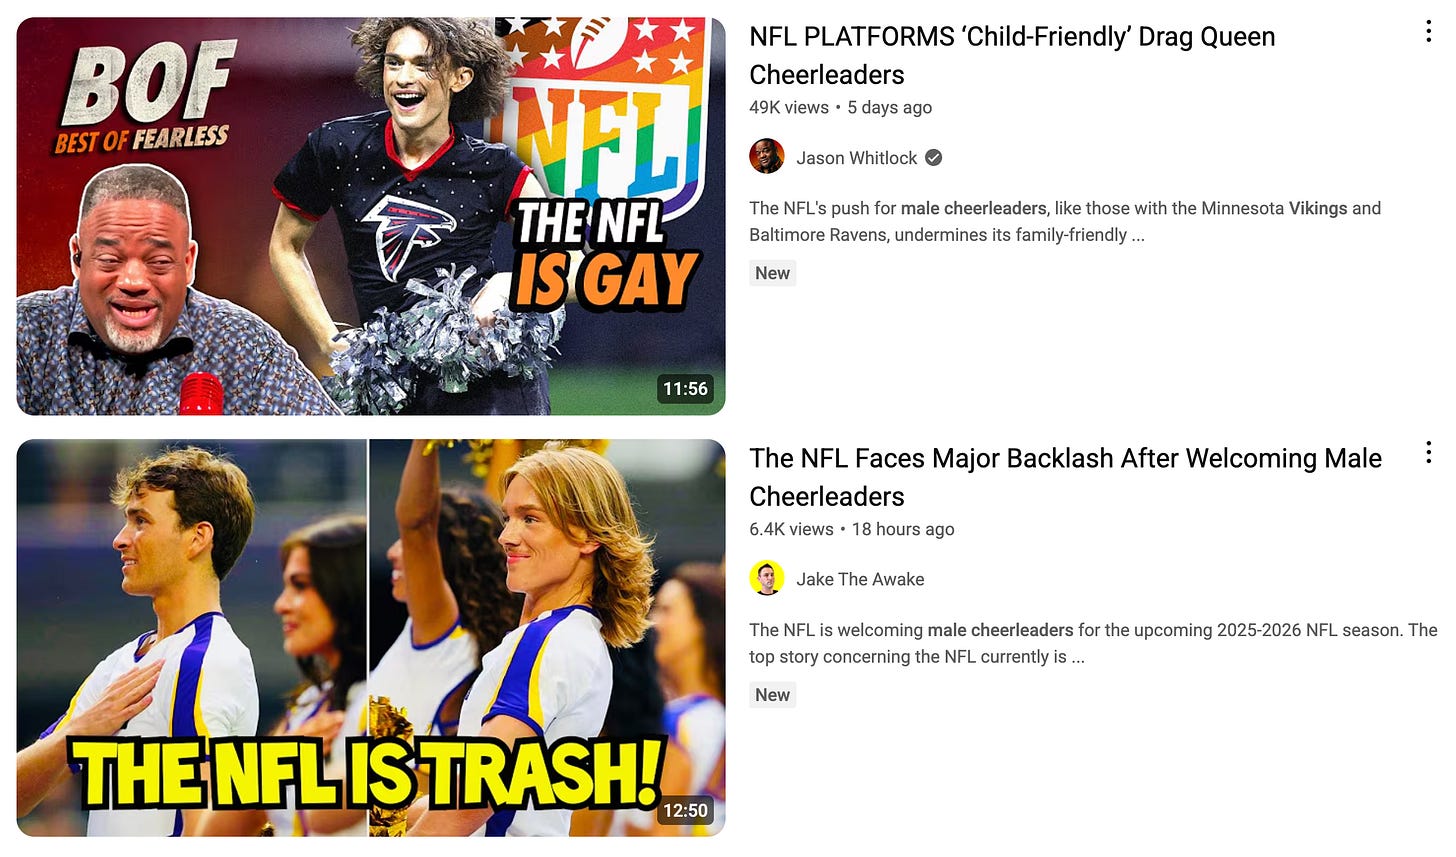The width and height of the screenshot is (1456, 857).
Task: Click the New badge under first video
Action: [x=772, y=273]
